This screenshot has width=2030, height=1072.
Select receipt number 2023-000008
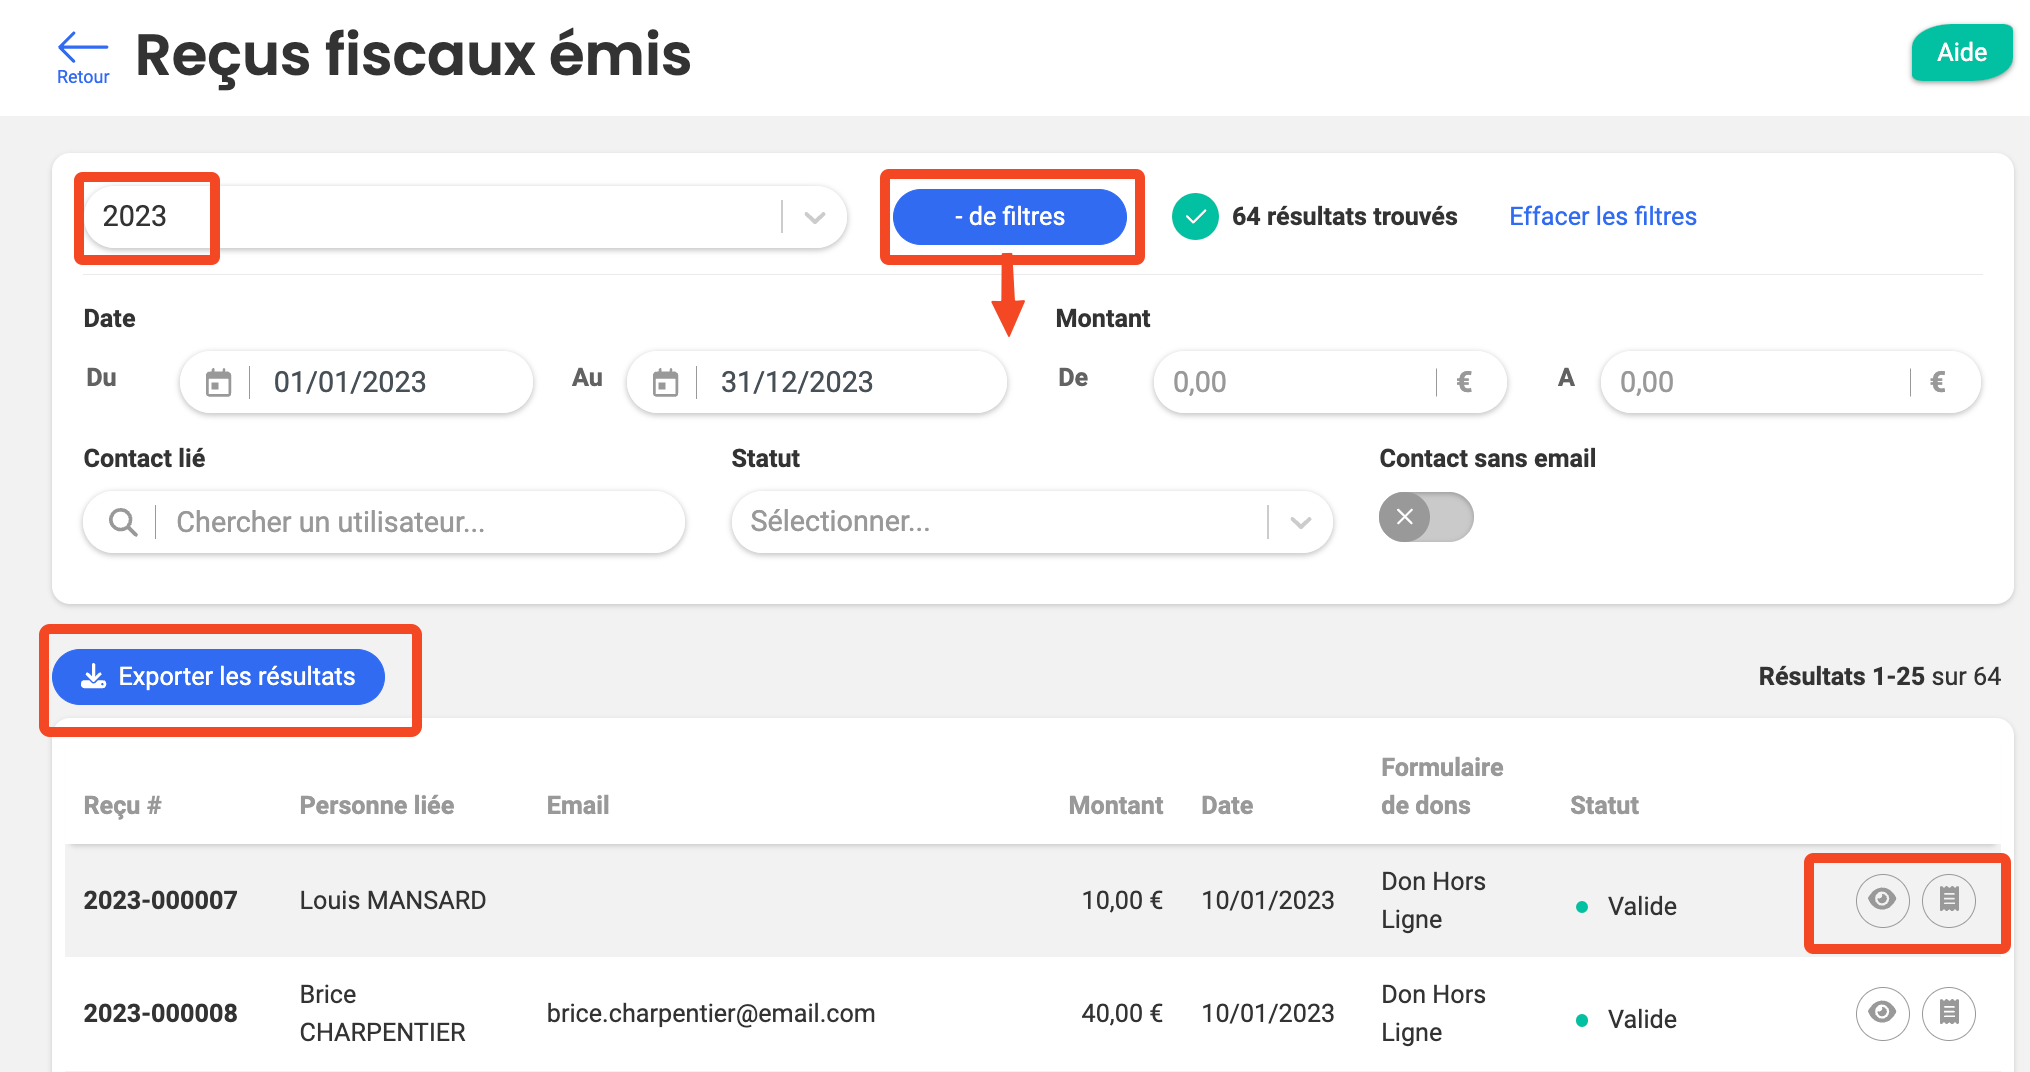coord(160,1013)
